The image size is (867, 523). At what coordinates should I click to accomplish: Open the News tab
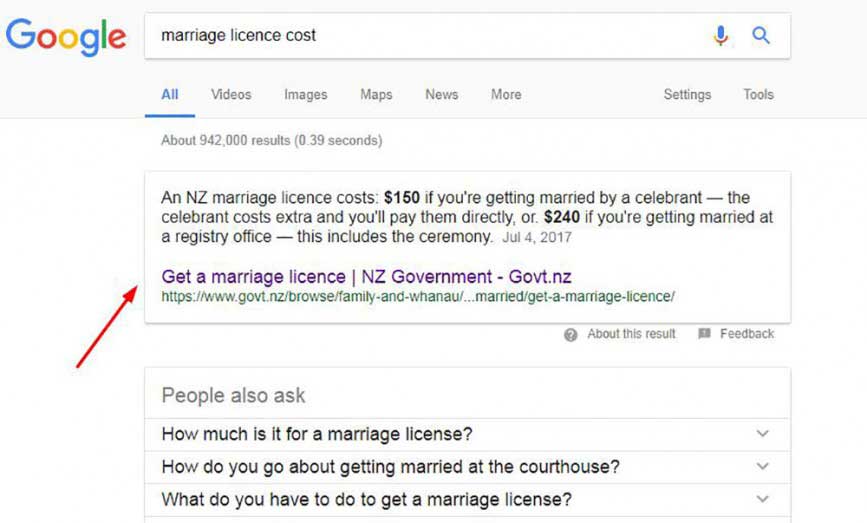[441, 95]
